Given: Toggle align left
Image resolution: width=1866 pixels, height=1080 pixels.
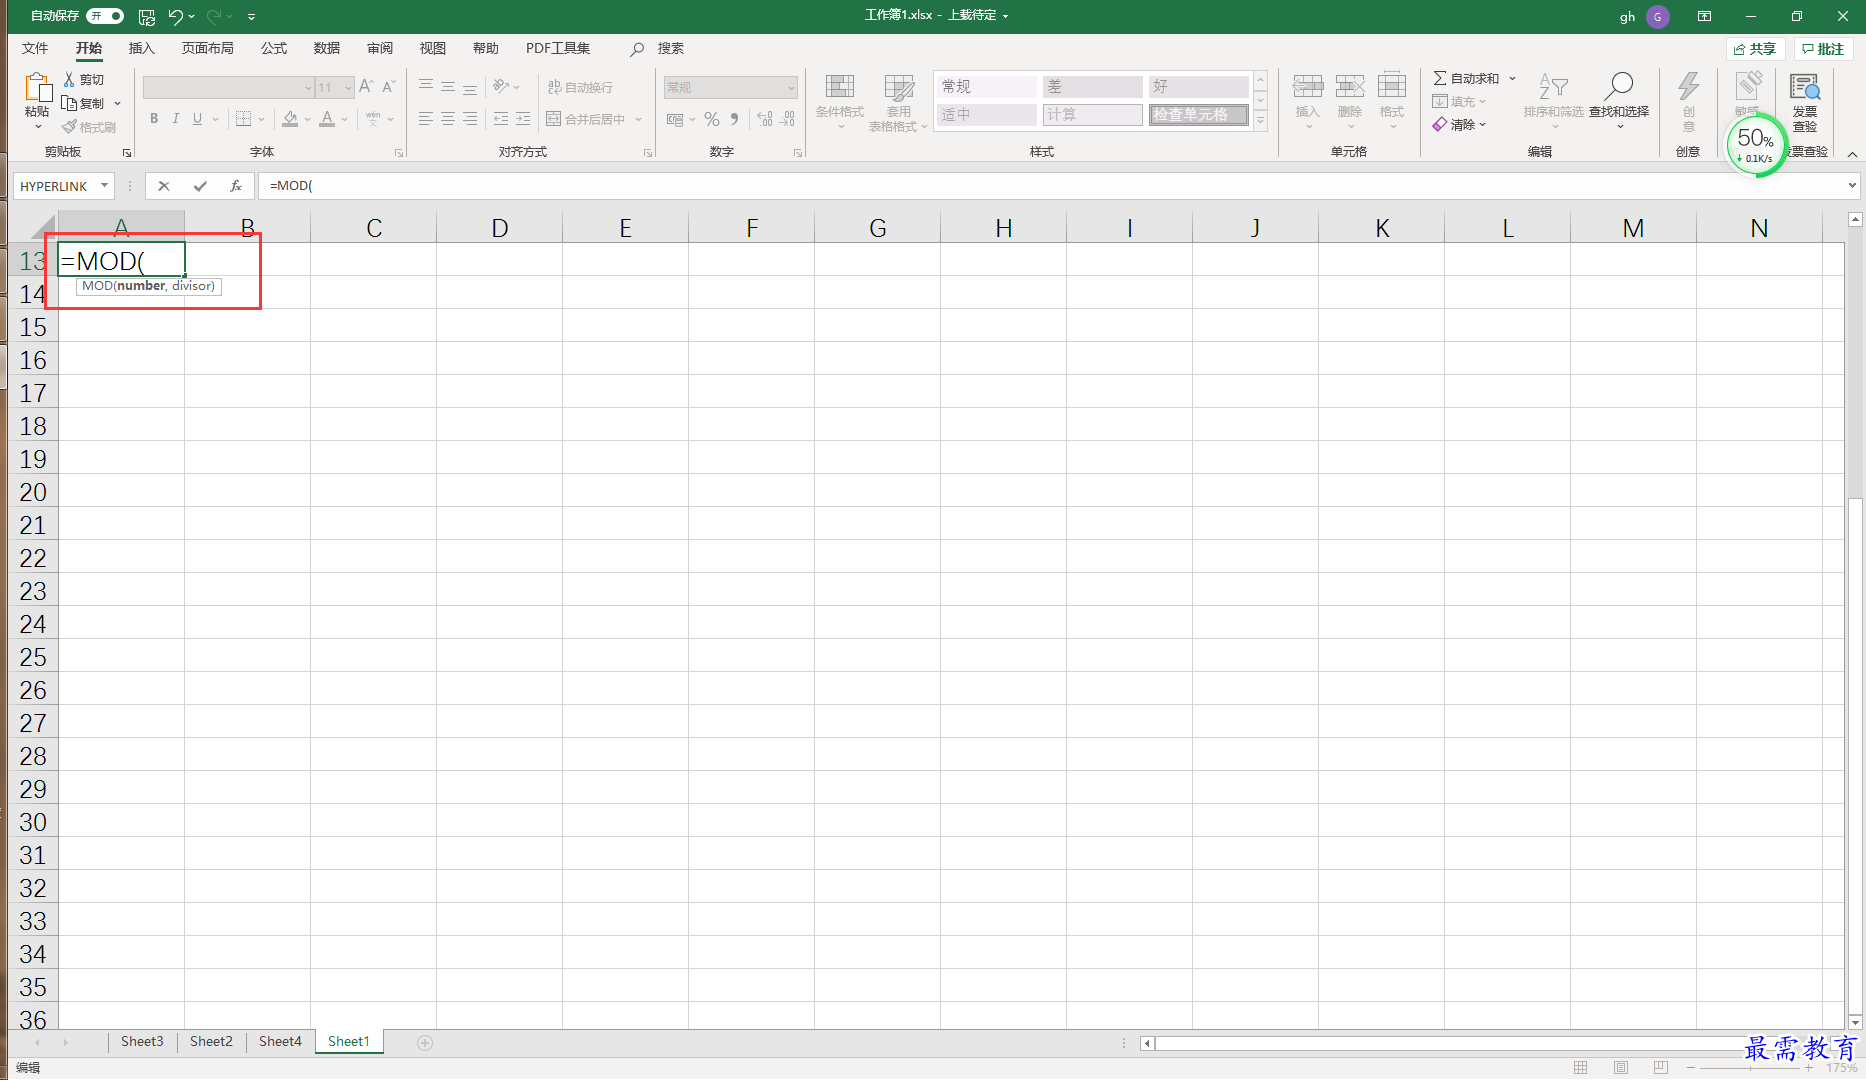Looking at the screenshot, I should (x=426, y=119).
